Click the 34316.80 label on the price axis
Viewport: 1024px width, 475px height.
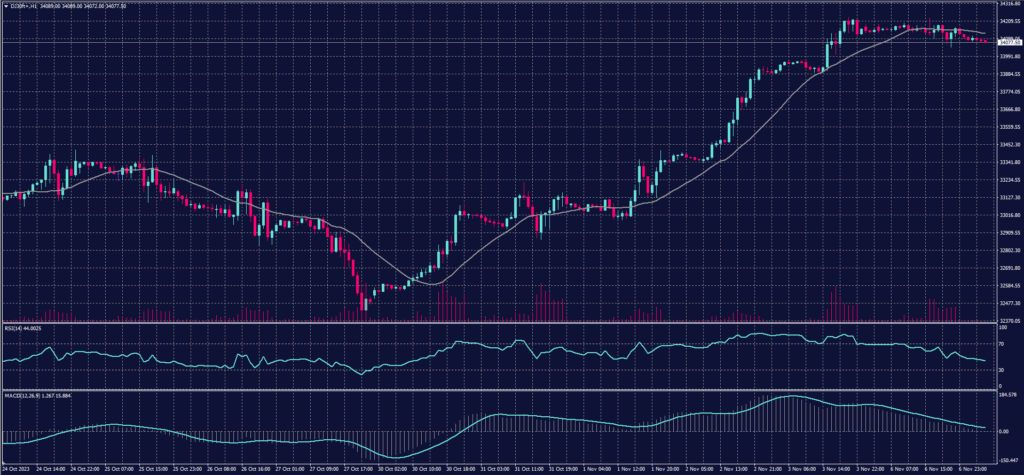(x=1007, y=4)
